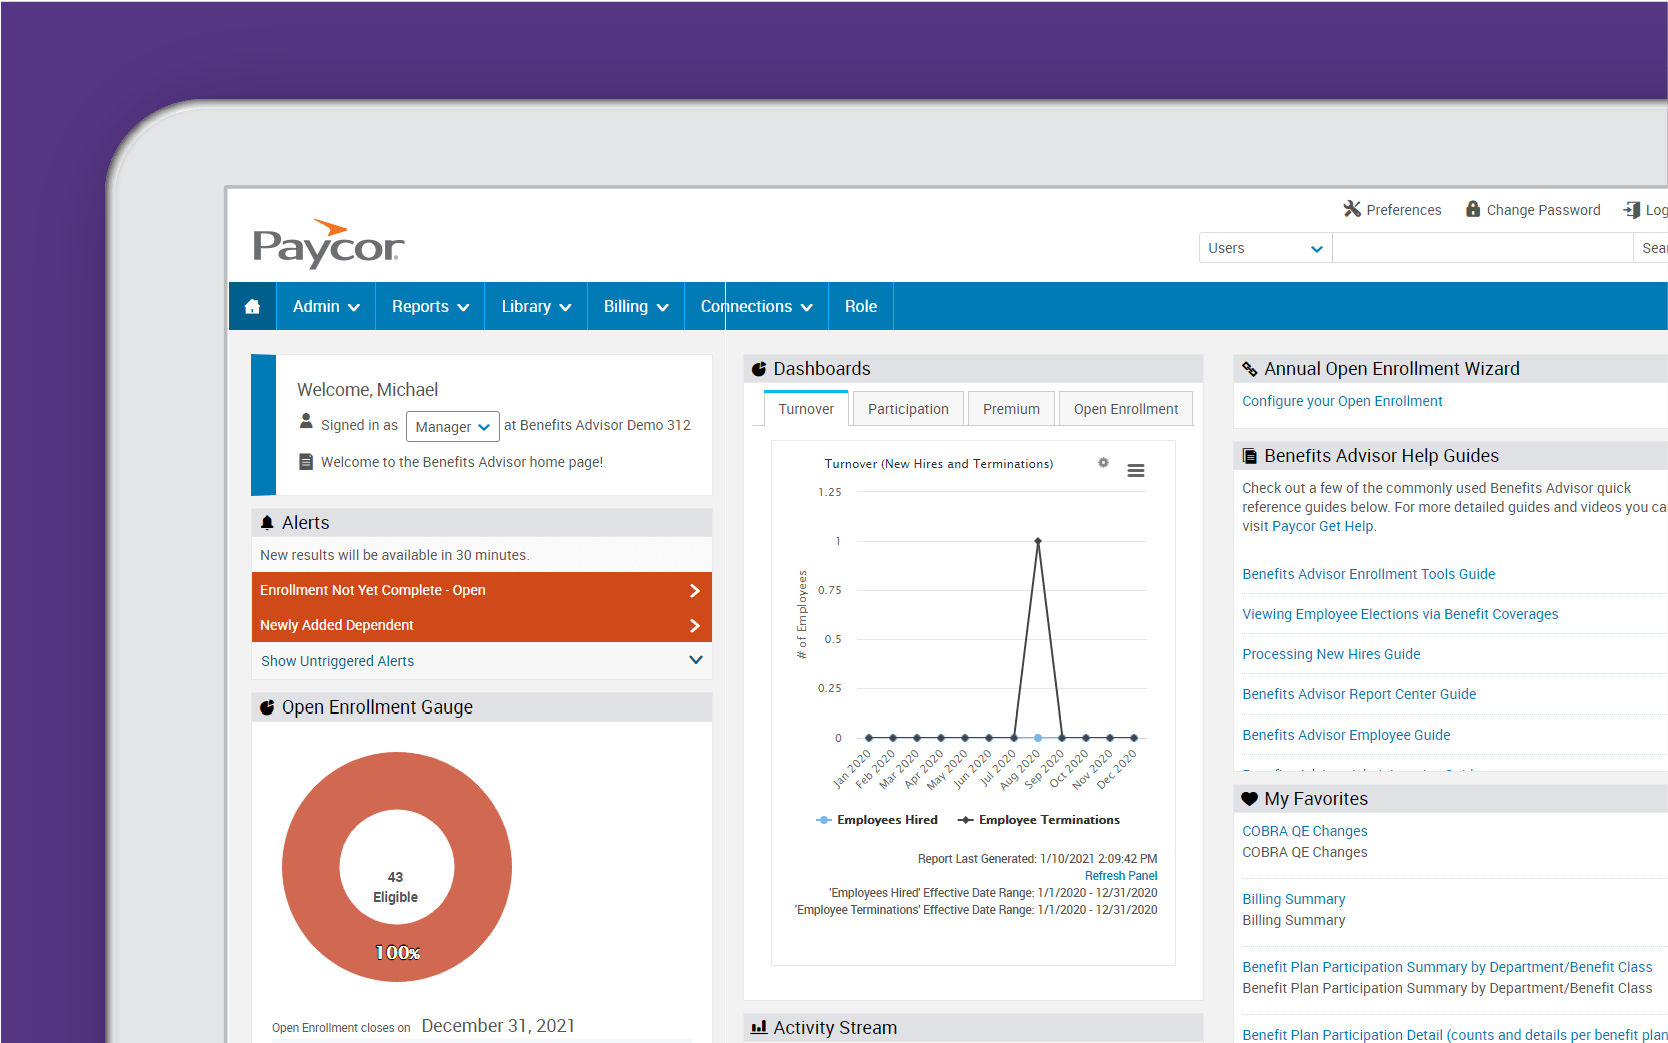
Task: Click the Help Guides document icon
Action: click(1249, 456)
